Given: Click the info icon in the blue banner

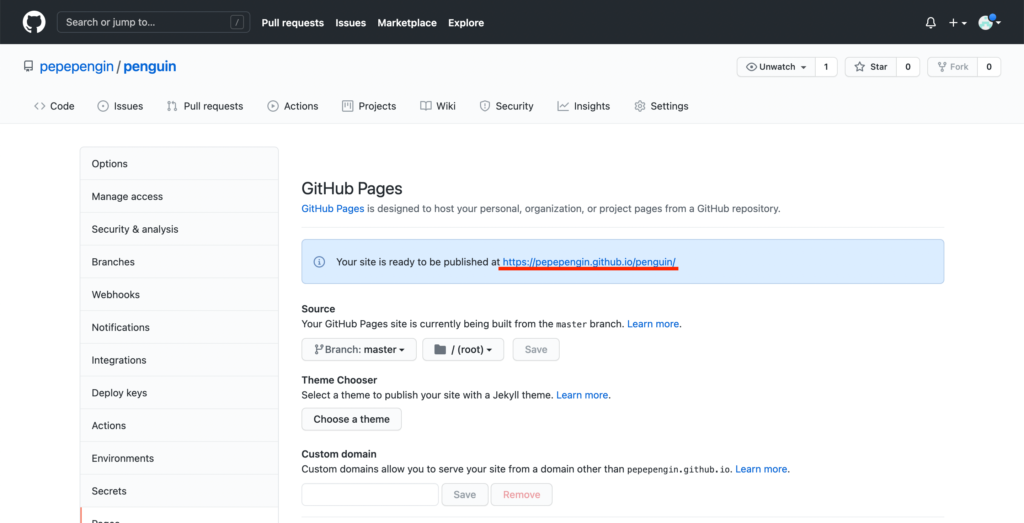Looking at the screenshot, I should coord(319,262).
